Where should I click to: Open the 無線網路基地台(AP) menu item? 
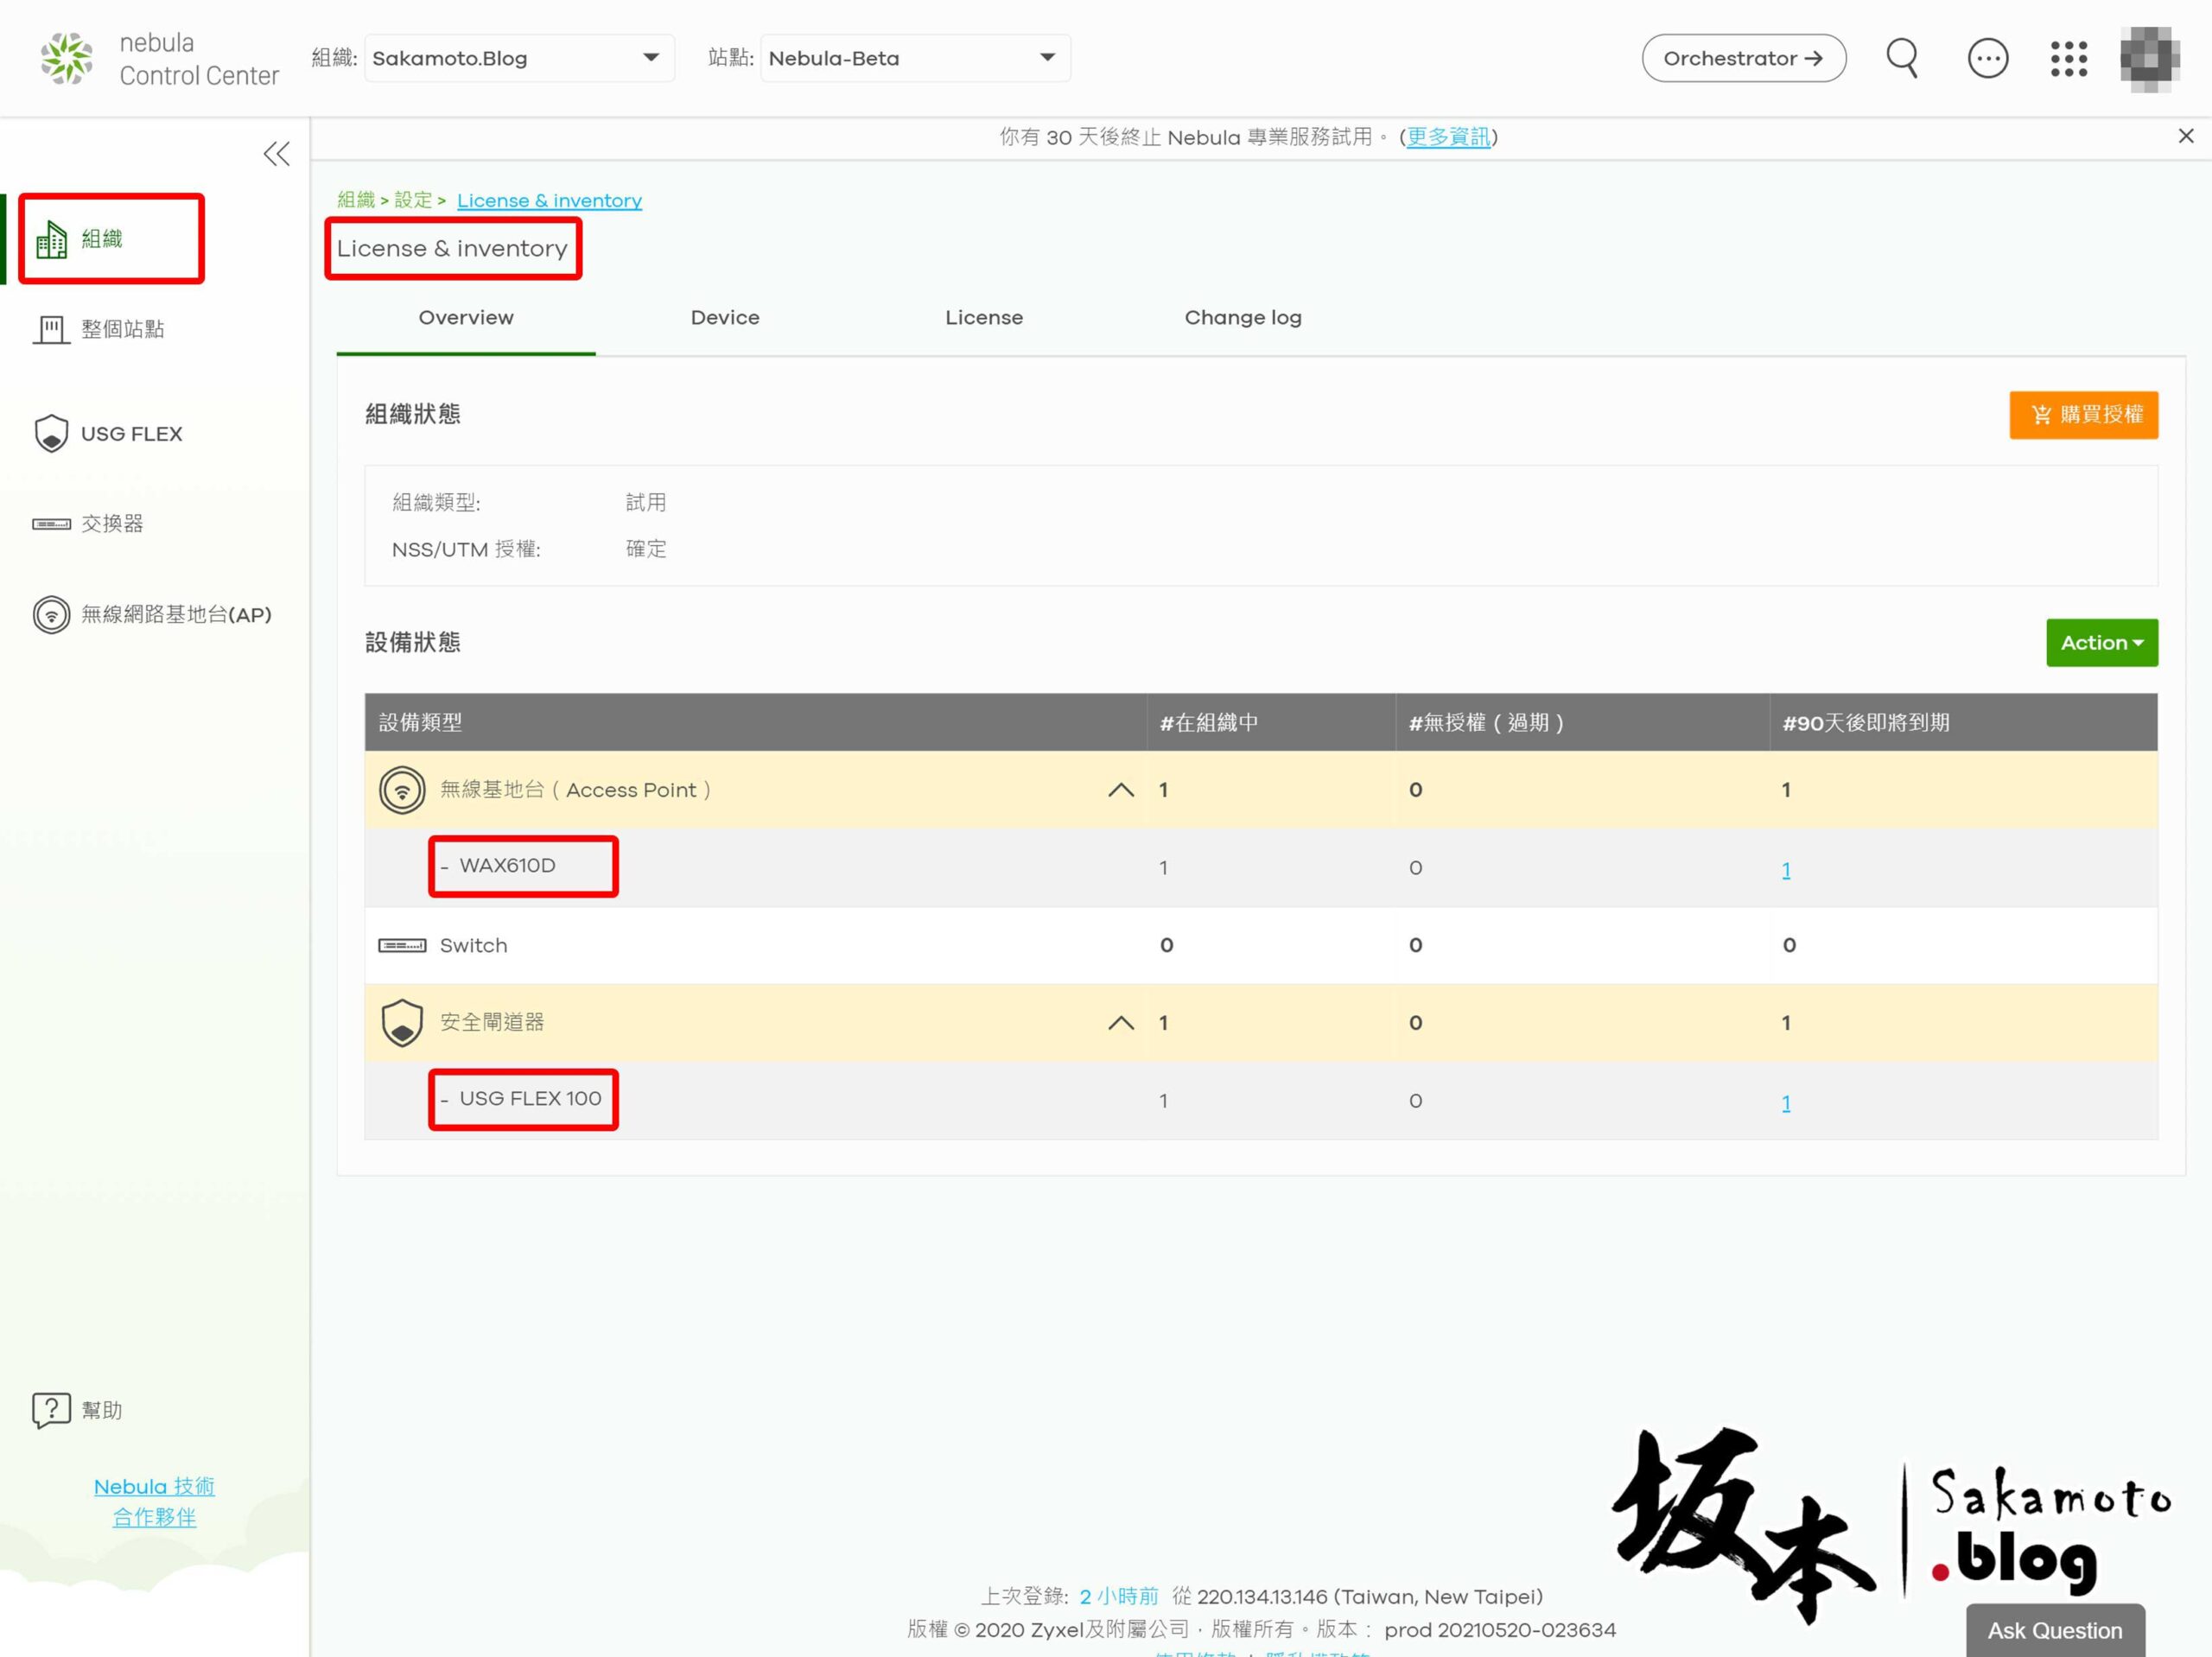coord(176,615)
